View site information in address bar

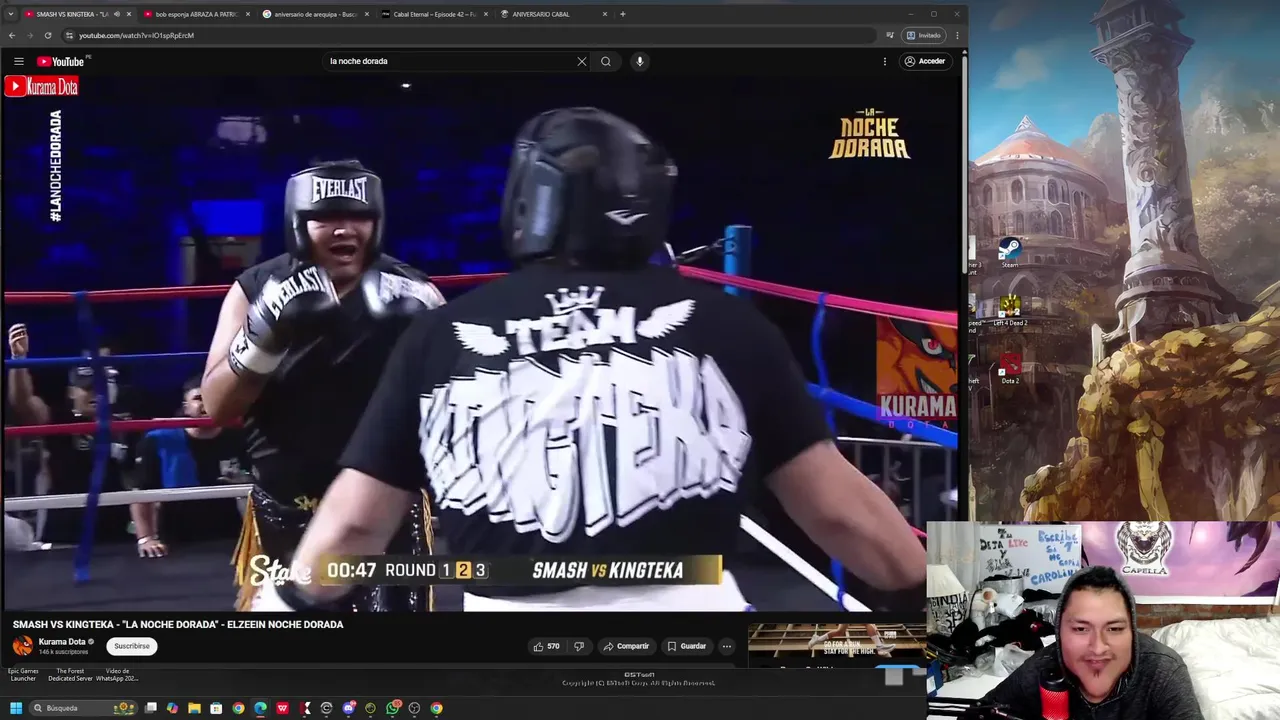(x=69, y=35)
